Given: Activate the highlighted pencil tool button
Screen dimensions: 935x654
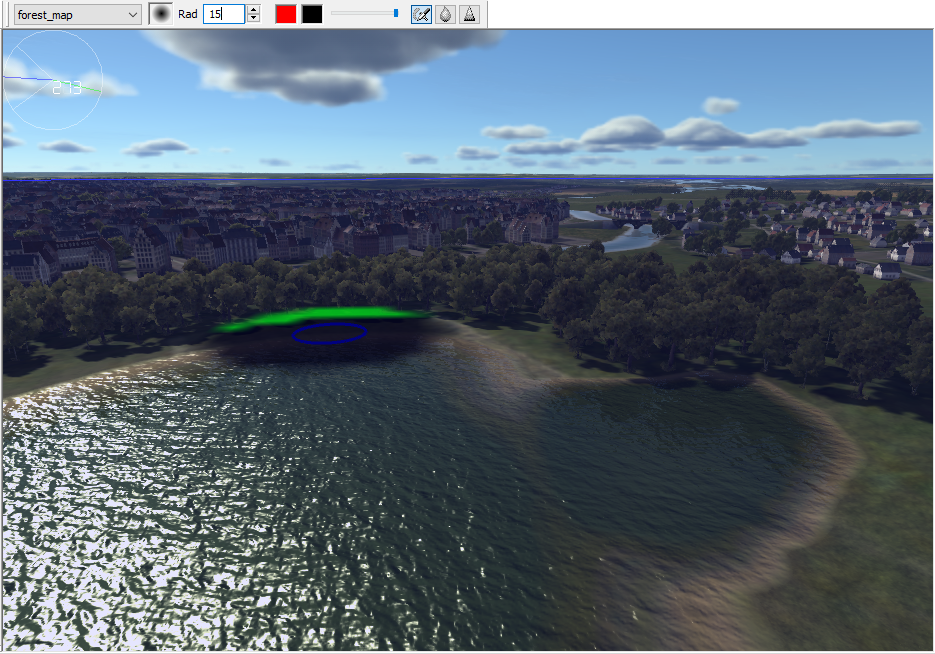Looking at the screenshot, I should pyautogui.click(x=421, y=13).
